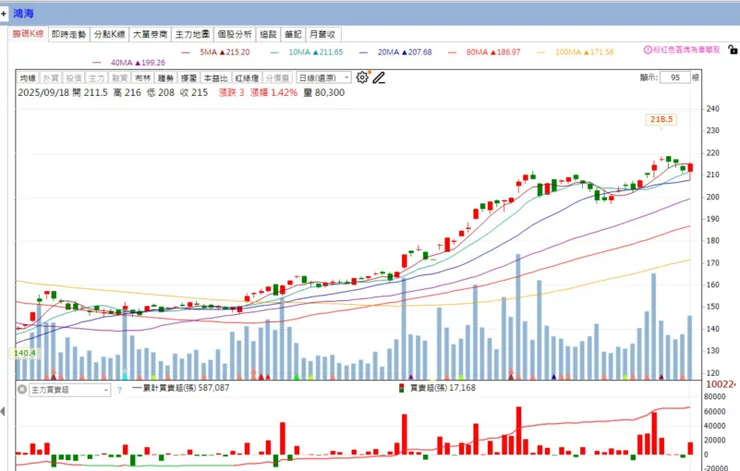Open the 日線(還原) period dropdown
The height and width of the screenshot is (471, 740).
point(324,78)
